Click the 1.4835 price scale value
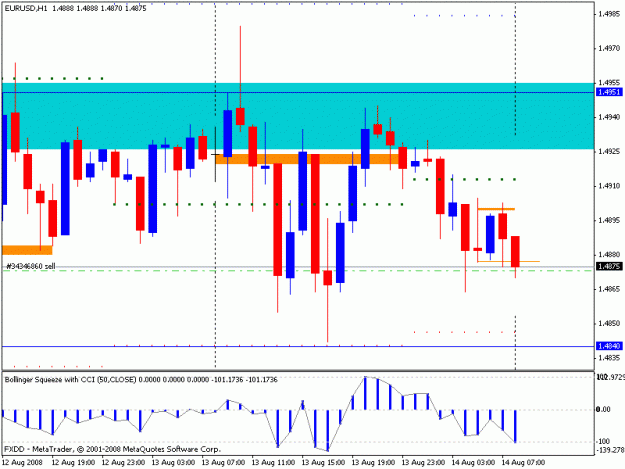 [x=609, y=358]
